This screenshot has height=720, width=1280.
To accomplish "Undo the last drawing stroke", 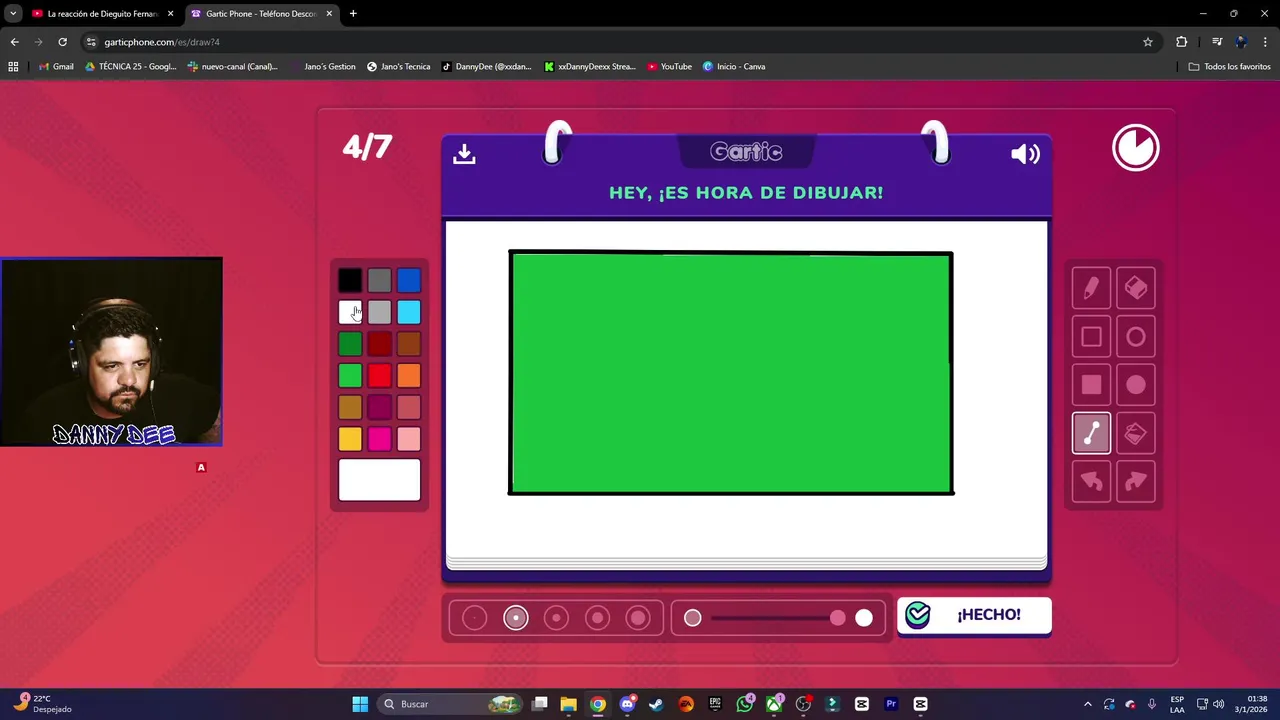I will [1091, 482].
